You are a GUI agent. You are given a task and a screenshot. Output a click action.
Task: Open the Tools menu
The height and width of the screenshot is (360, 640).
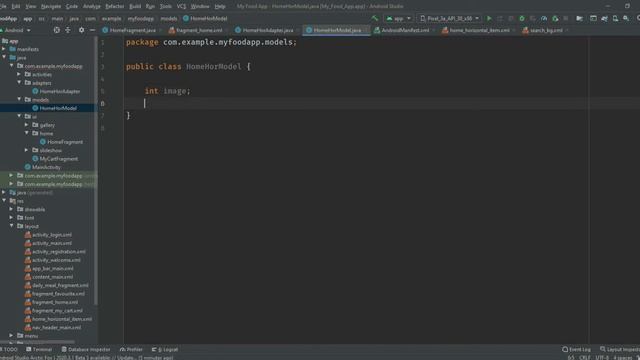pos(166,7)
